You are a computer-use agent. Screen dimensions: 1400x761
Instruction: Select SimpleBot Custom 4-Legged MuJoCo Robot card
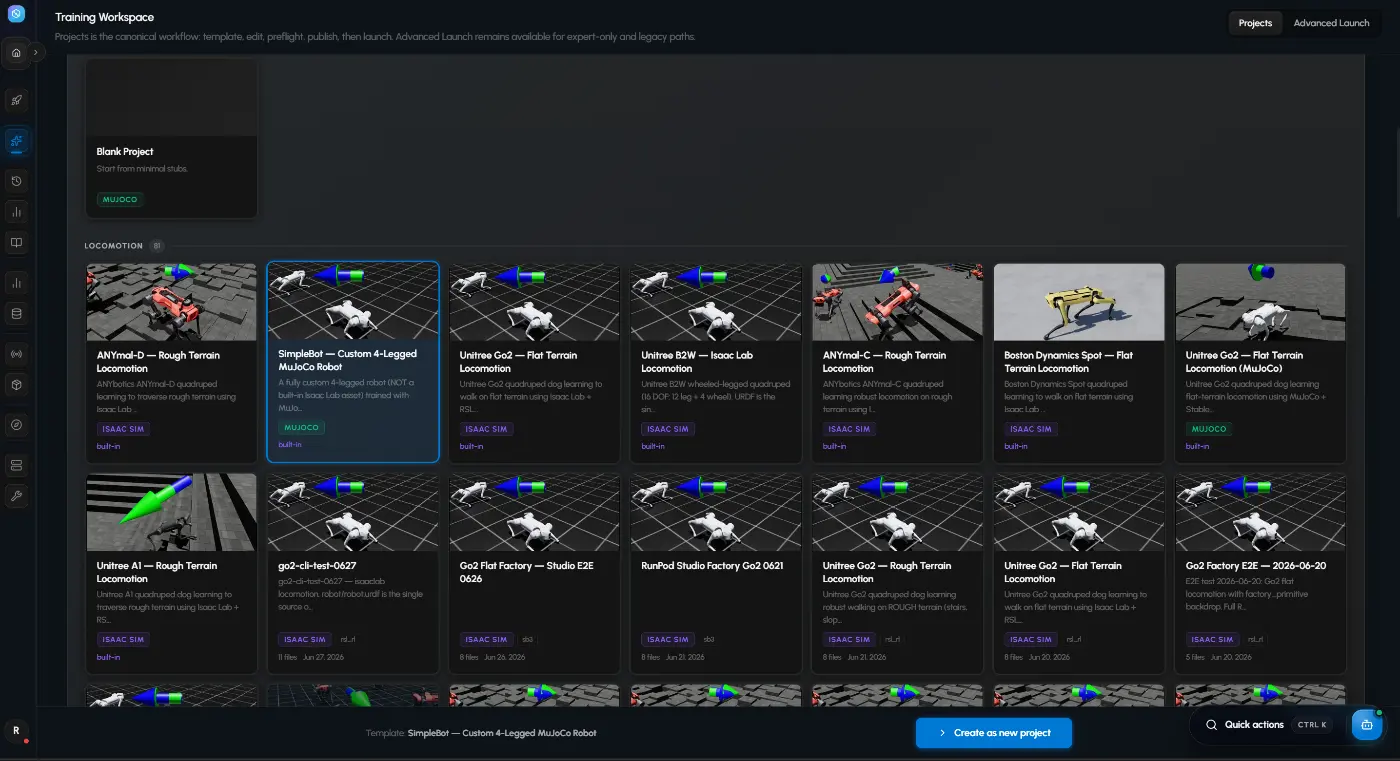pyautogui.click(x=353, y=362)
